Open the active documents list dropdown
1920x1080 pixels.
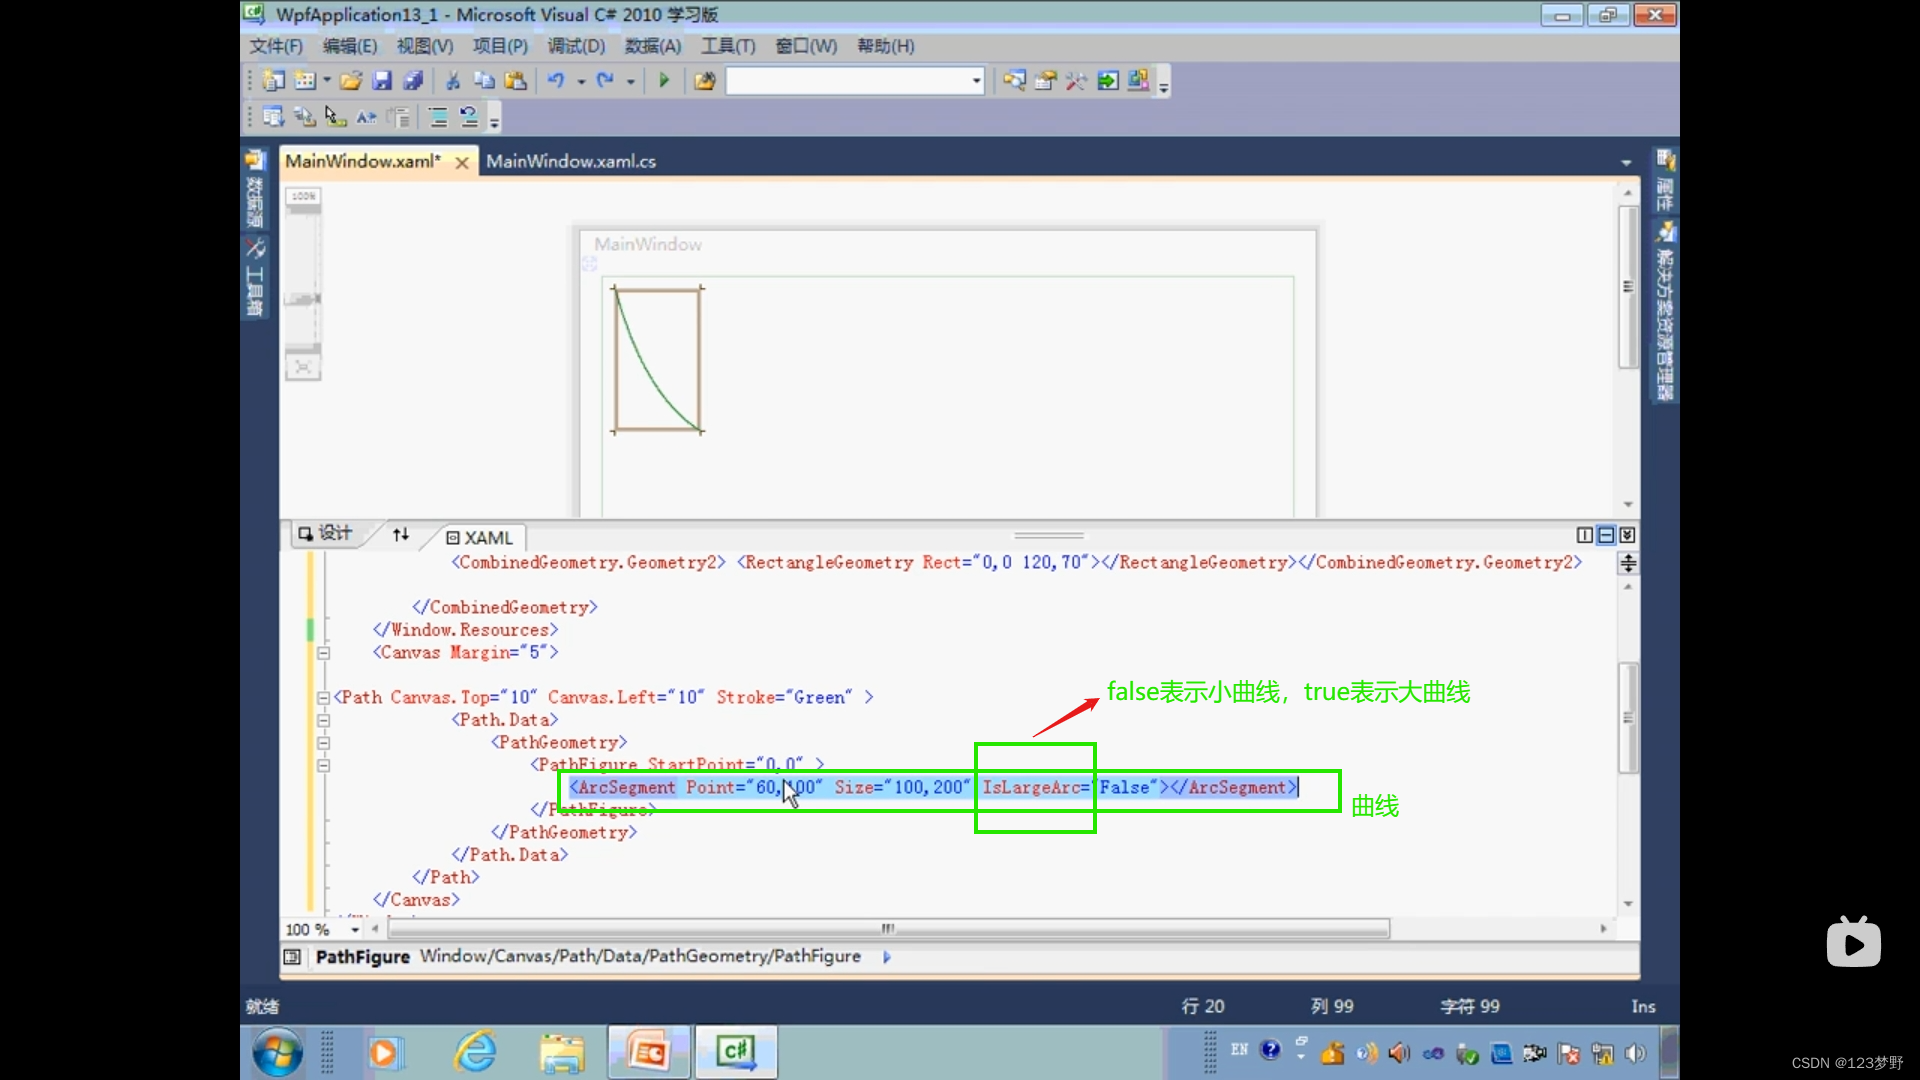coord(1626,162)
